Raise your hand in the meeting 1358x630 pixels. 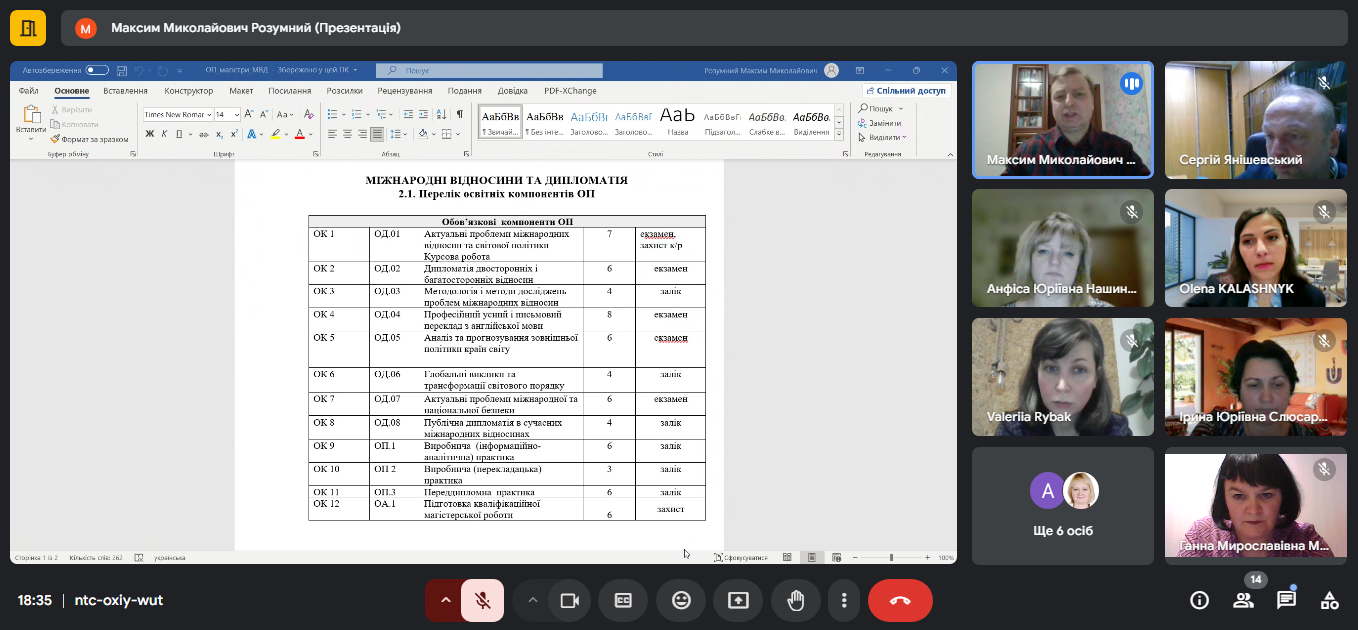pyautogui.click(x=796, y=600)
